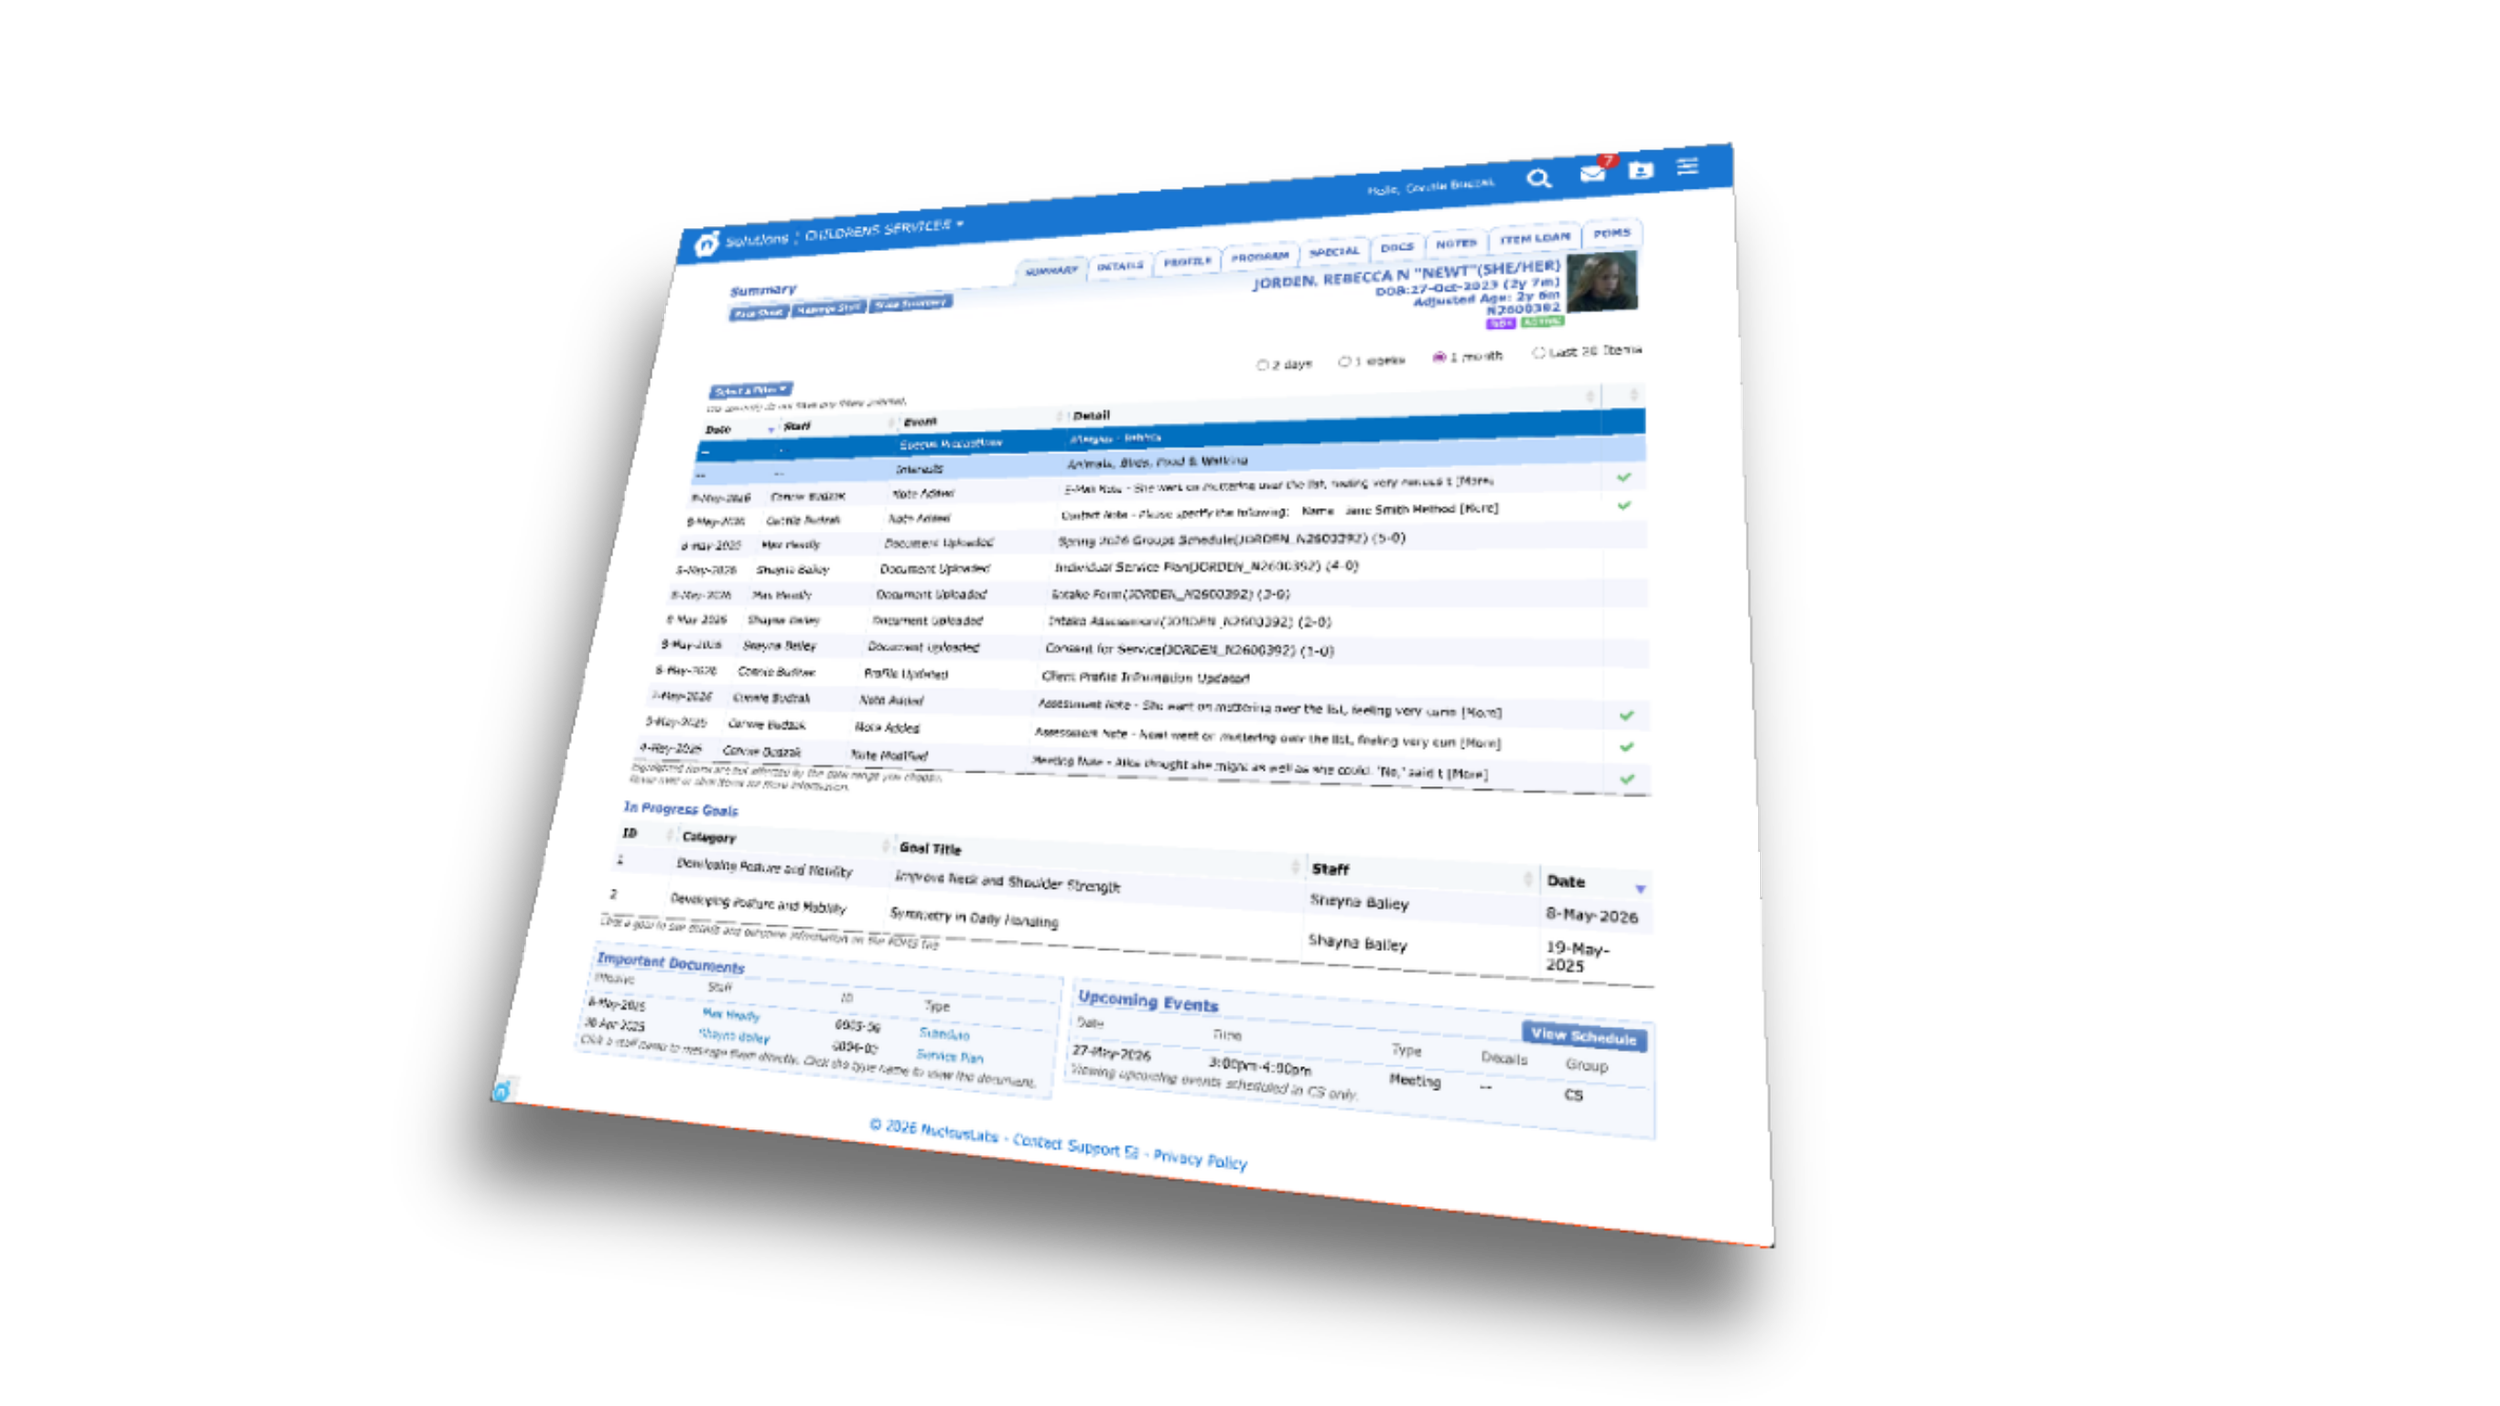This screenshot has height=1406, width=2500.
Task: Switch to the Notes tab
Action: (1455, 243)
